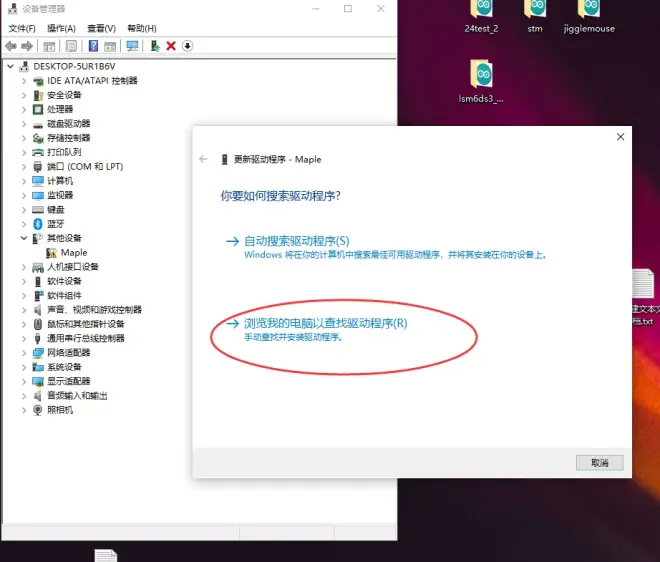Close the 更新驱动程序 - Maple dialog

click(x=620, y=137)
